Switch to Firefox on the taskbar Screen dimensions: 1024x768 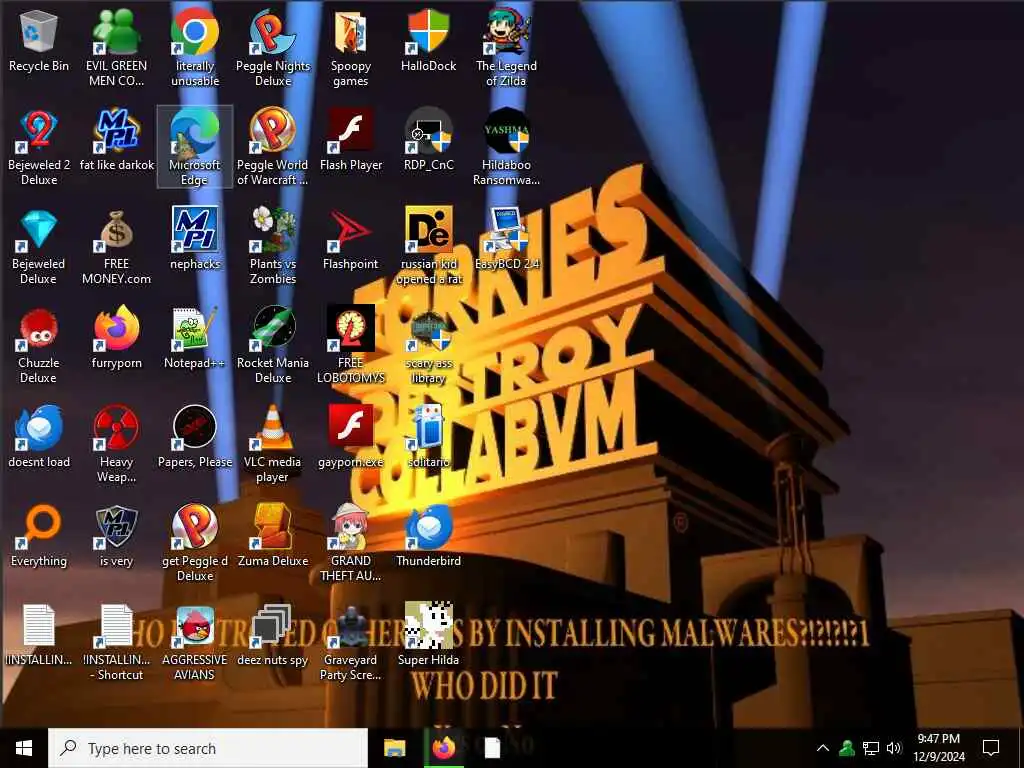444,748
